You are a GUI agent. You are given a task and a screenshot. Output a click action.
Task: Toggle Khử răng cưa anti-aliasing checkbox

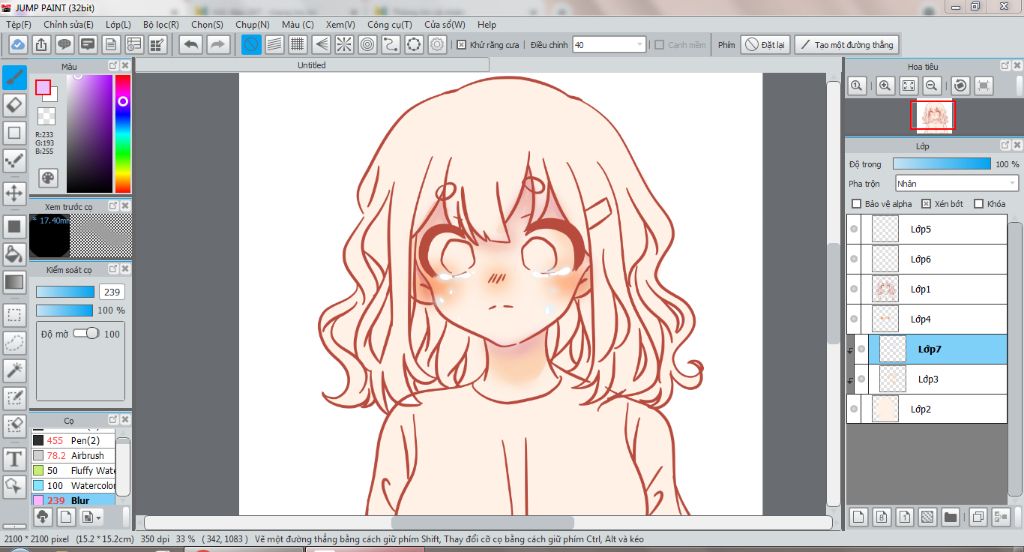pyautogui.click(x=461, y=44)
